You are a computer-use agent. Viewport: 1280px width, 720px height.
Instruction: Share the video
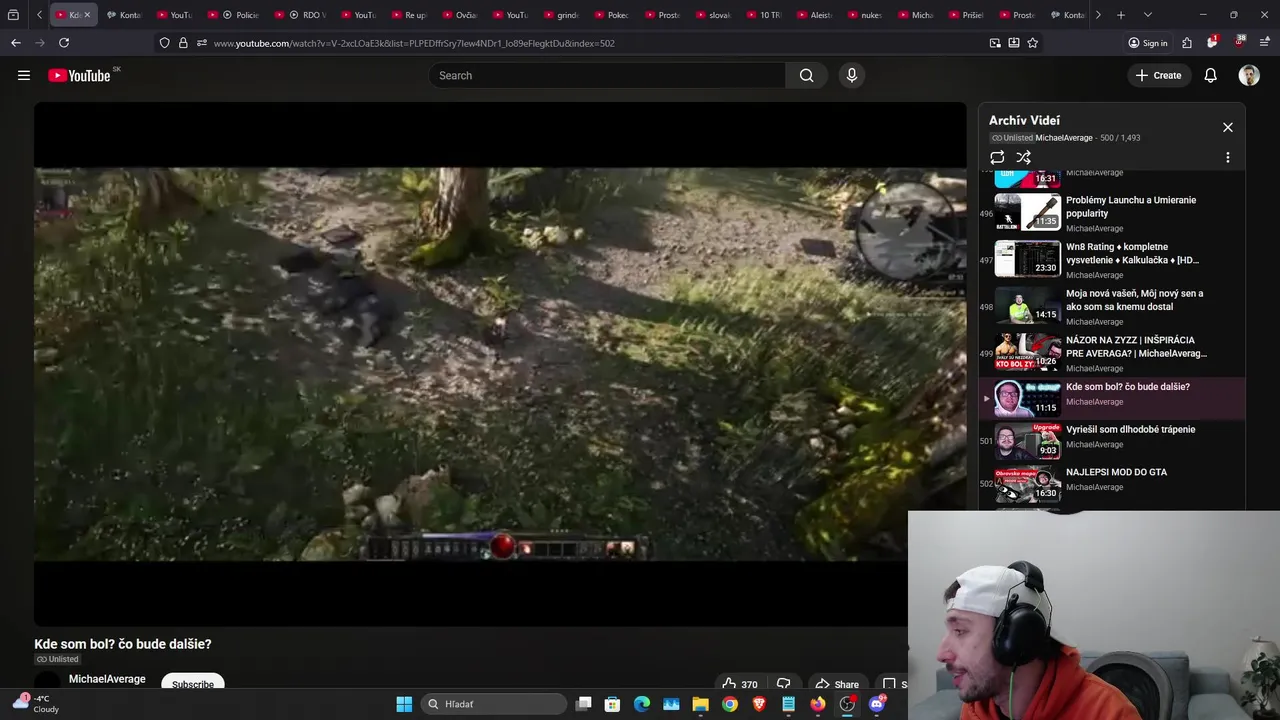click(x=837, y=684)
